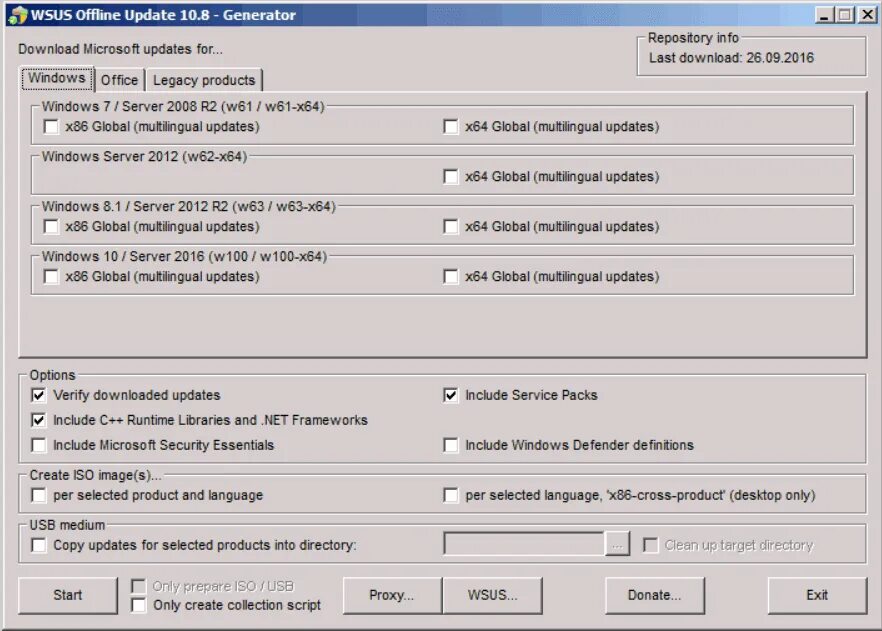Enable Only create collection script
The height and width of the screenshot is (631, 882).
tap(138, 604)
